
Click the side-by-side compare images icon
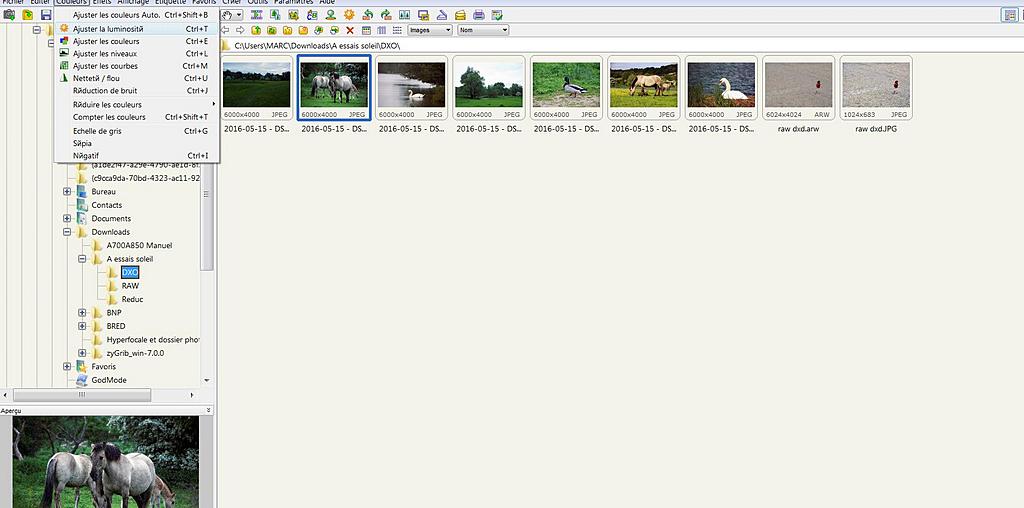(404, 15)
